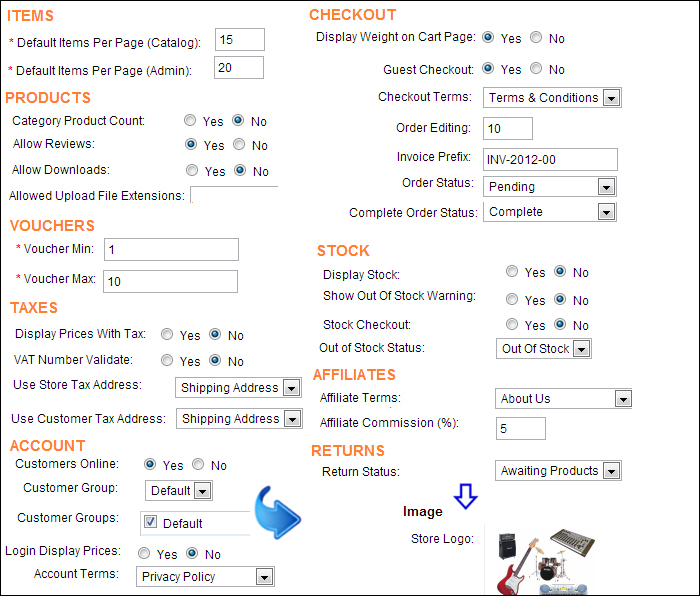Select Yes for Display Prices With Tax
700x596 pixels.
[167, 336]
